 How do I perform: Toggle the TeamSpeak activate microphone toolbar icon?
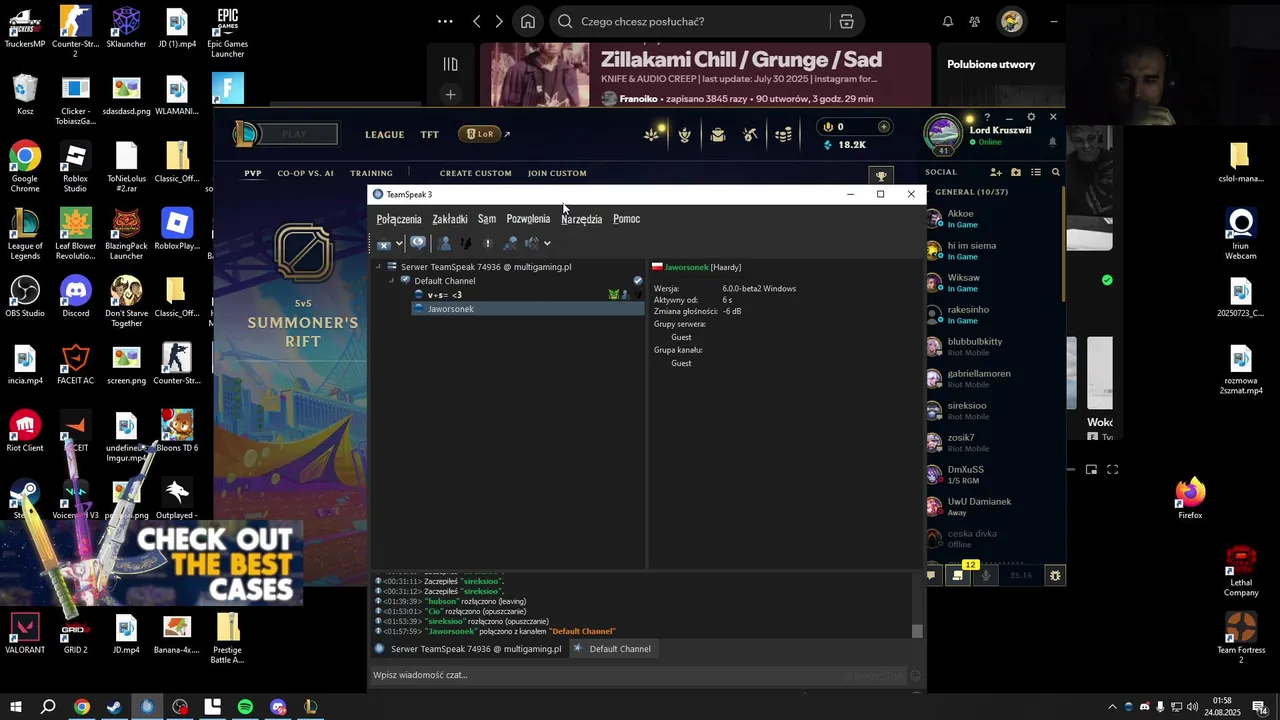point(488,243)
